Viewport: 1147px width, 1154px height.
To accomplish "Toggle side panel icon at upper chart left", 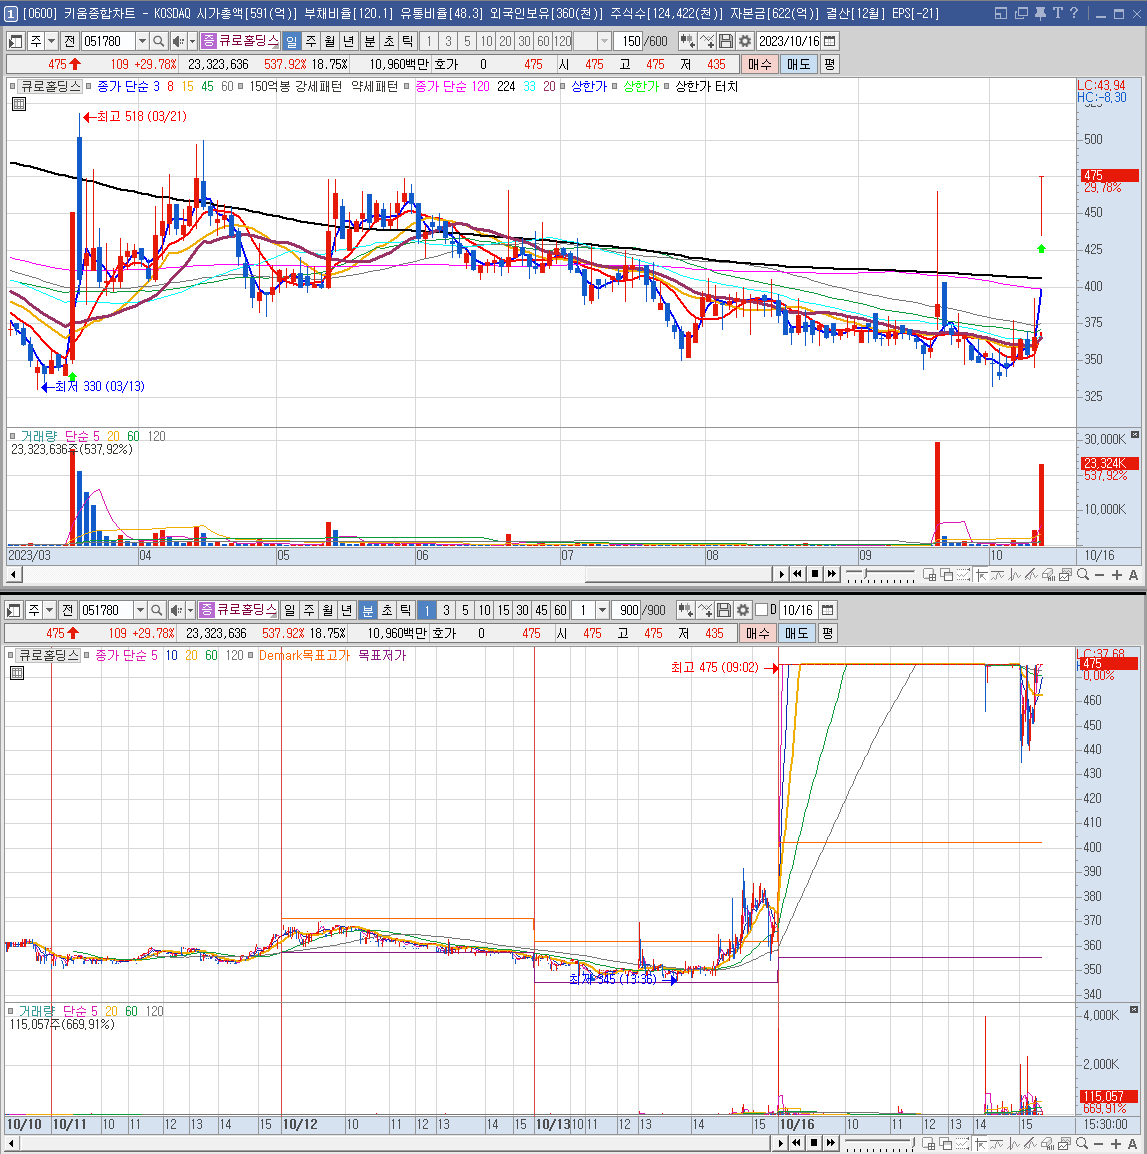I will point(15,41).
